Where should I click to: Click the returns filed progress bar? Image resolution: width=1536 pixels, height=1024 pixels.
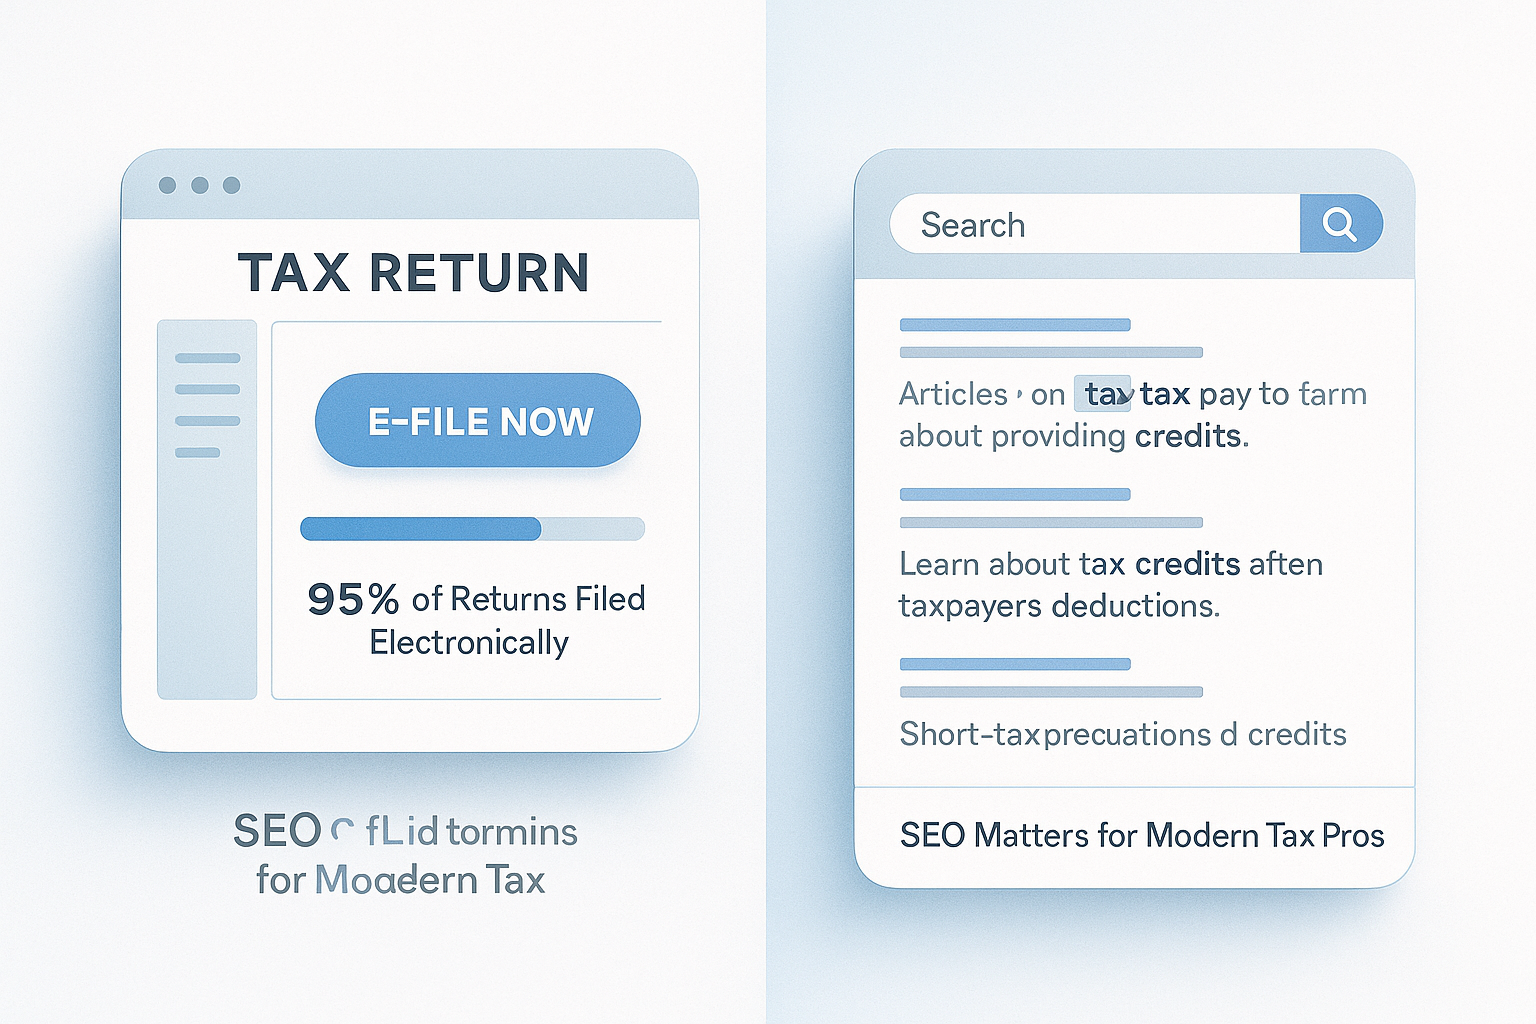[x=472, y=529]
